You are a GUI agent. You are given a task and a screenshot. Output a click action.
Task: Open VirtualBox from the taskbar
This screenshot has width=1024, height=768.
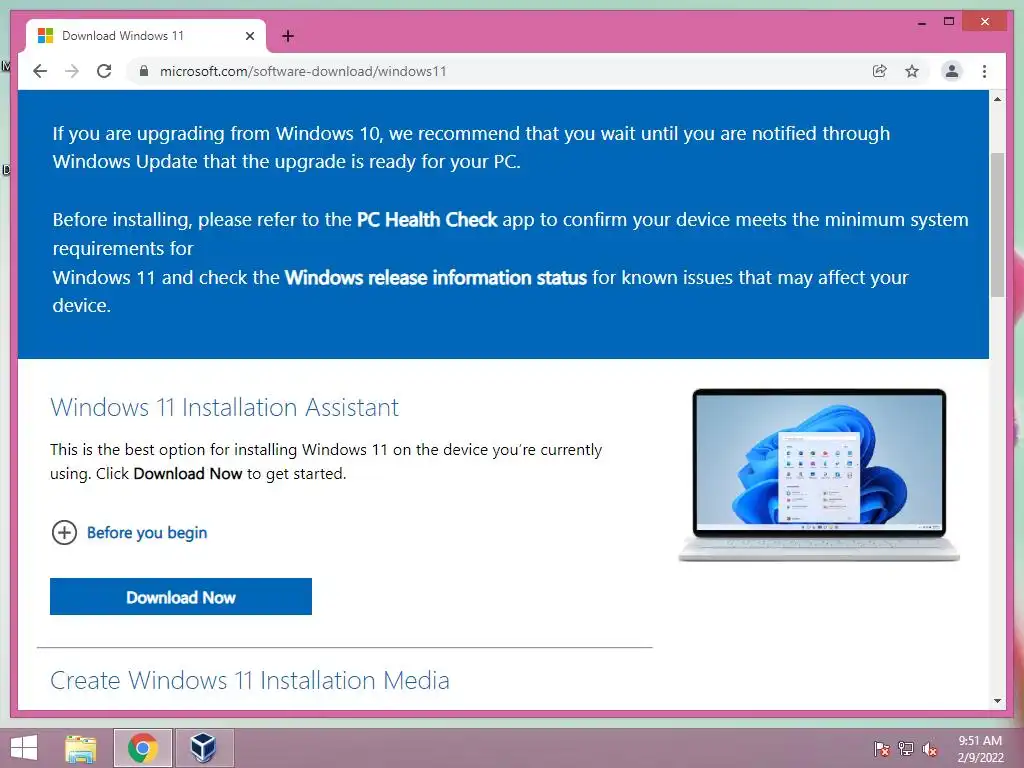(204, 748)
